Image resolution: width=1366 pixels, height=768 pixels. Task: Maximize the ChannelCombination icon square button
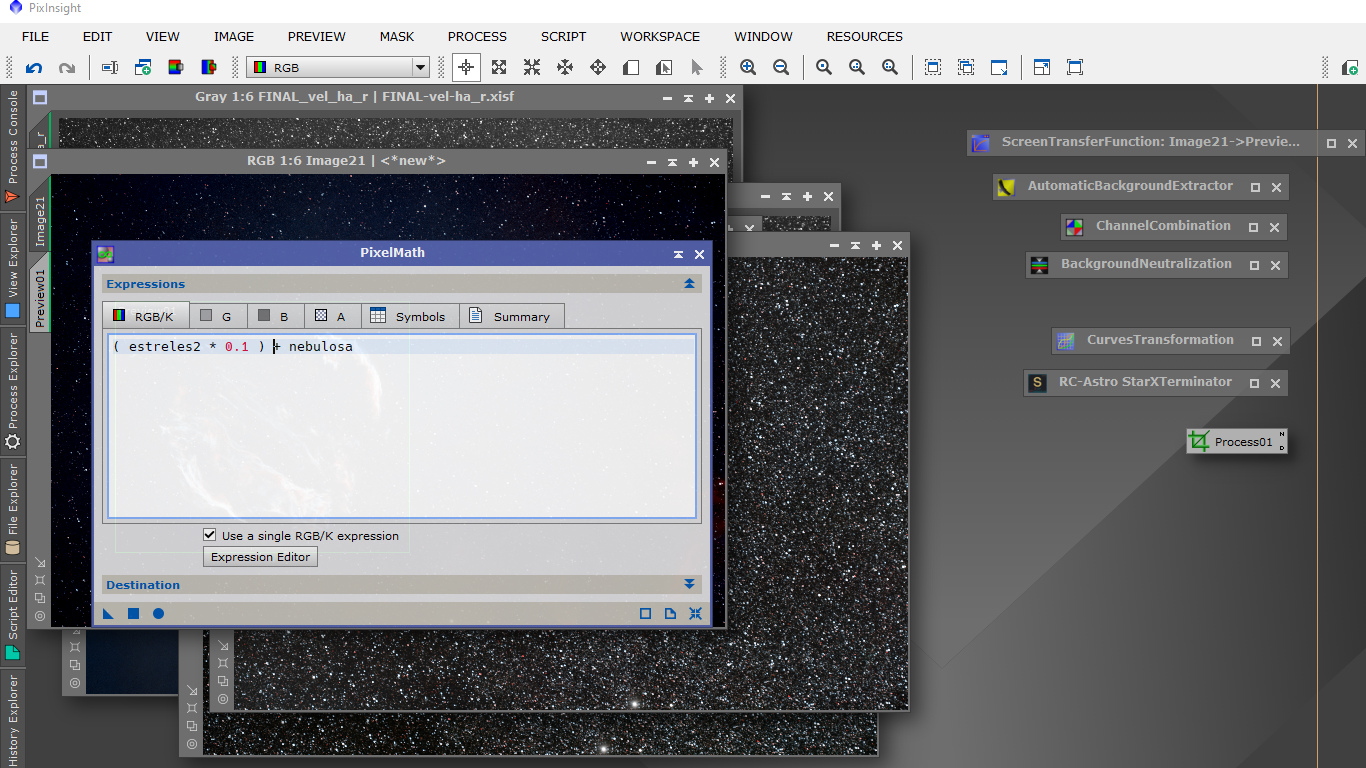tap(1253, 227)
